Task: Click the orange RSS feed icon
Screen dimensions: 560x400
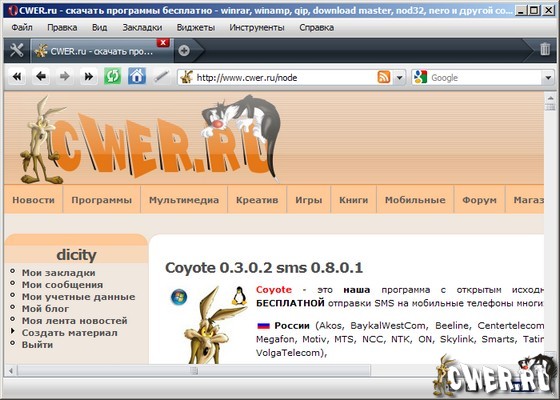Action: (384, 77)
